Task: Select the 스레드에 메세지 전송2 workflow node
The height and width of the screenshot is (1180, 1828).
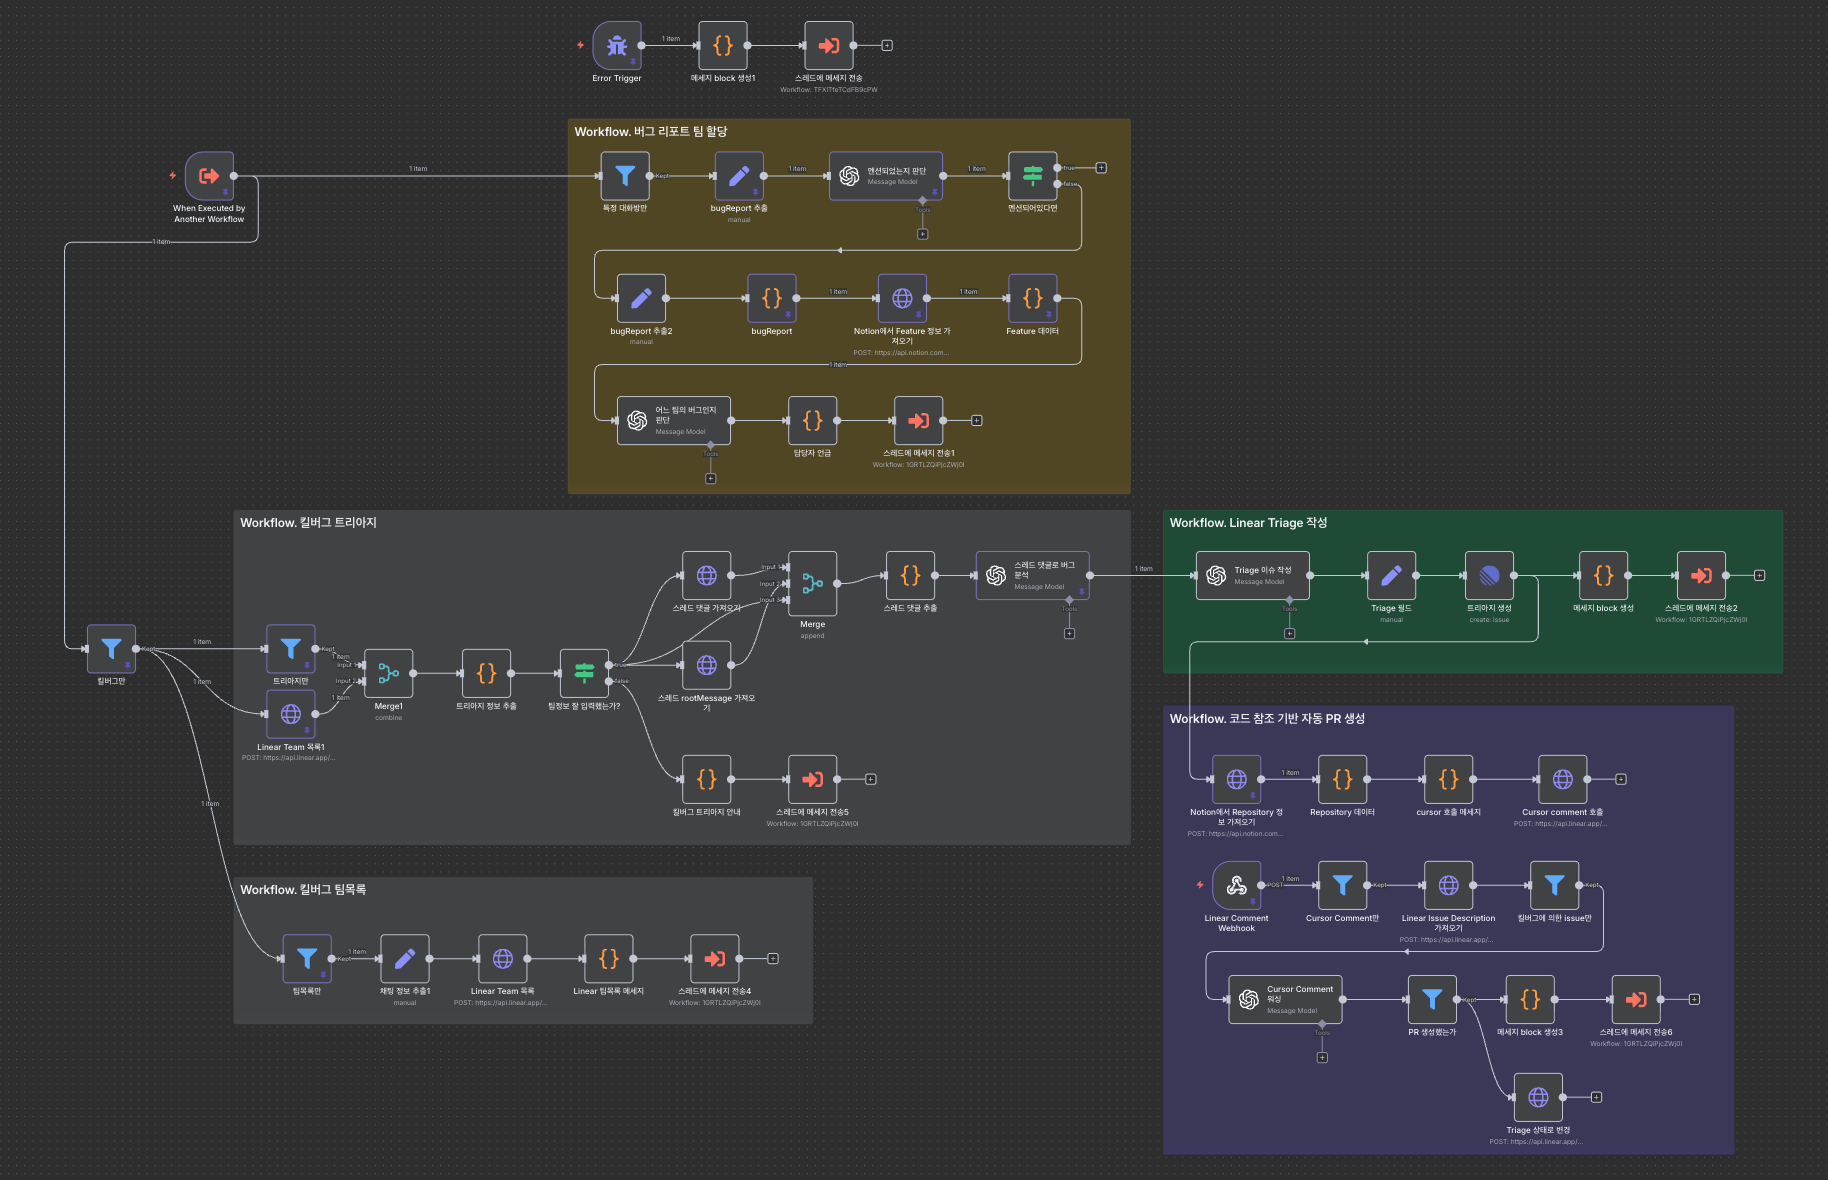Action: tap(1702, 576)
